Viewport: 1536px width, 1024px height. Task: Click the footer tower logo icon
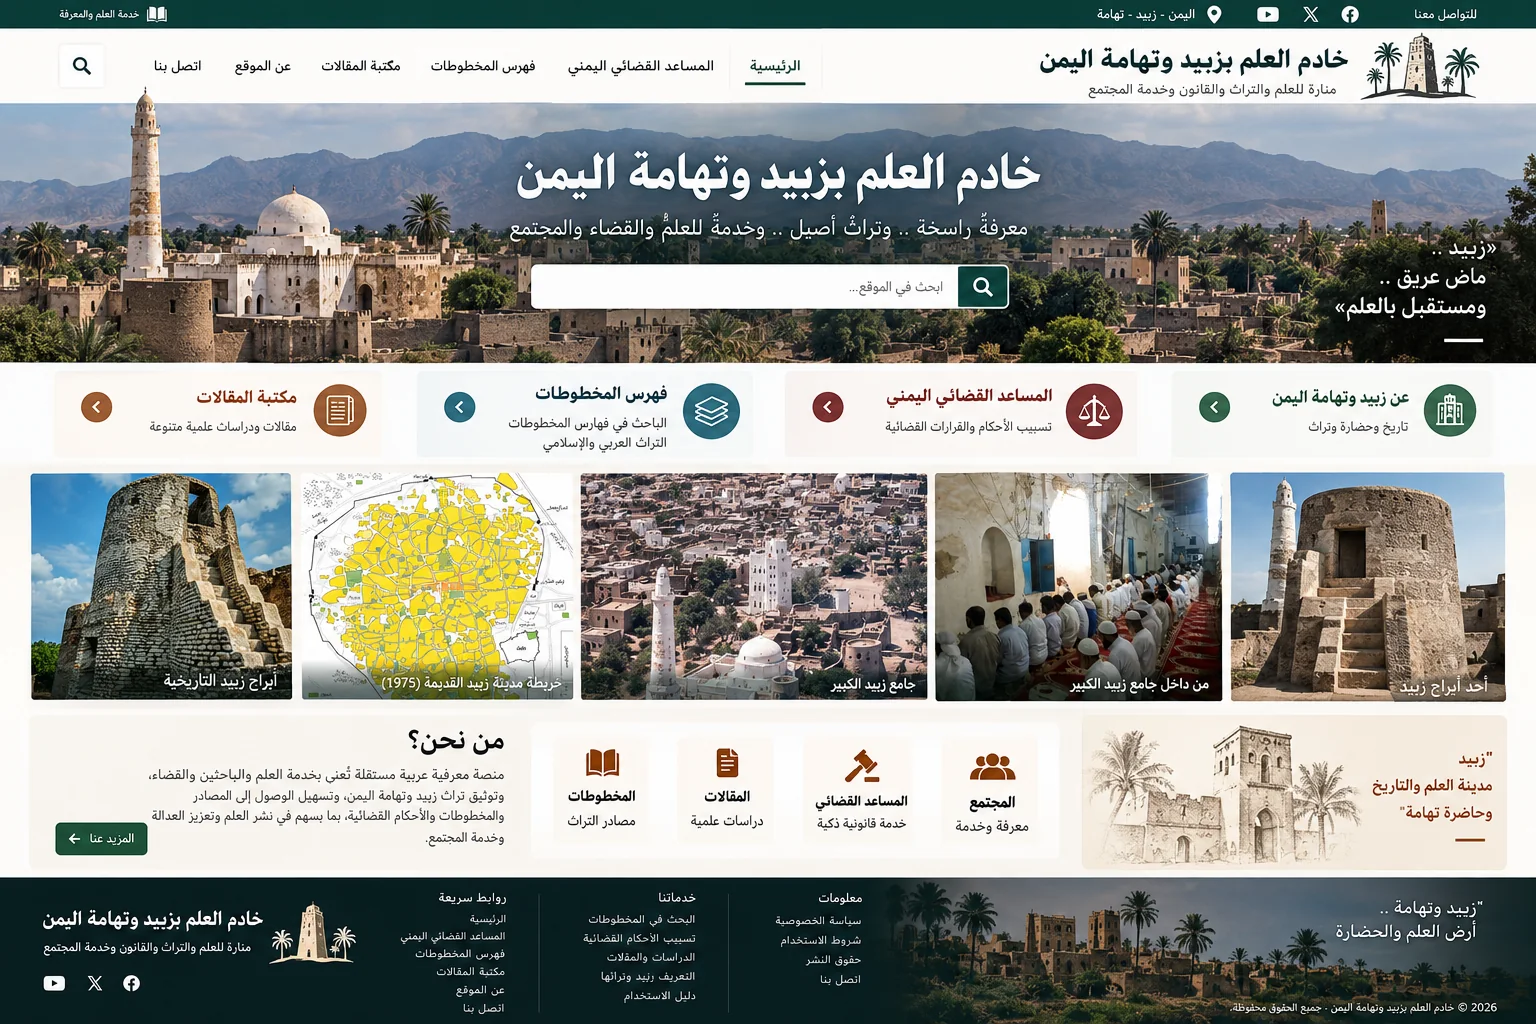(x=313, y=933)
